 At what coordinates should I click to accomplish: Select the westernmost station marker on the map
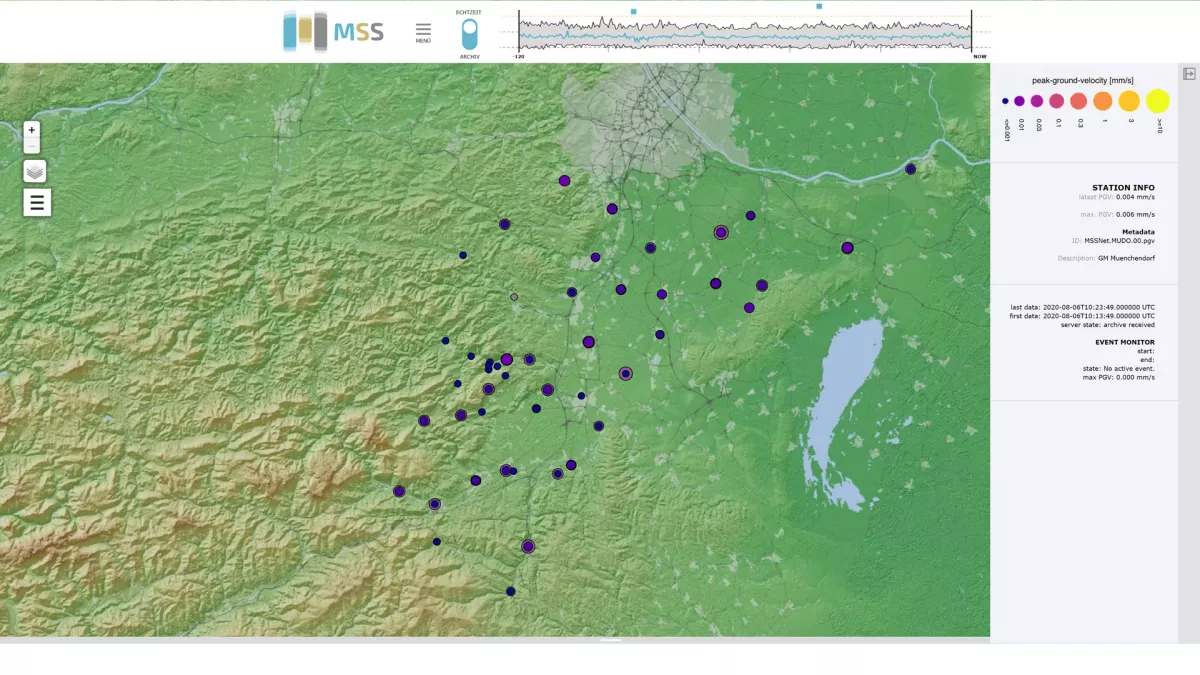pyautogui.click(x=399, y=491)
